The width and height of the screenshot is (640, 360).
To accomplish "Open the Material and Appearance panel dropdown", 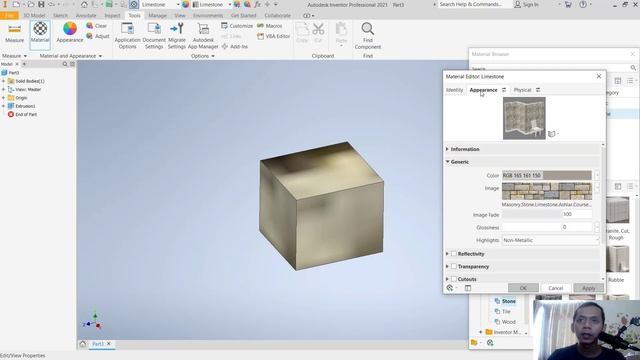I will coord(71,56).
